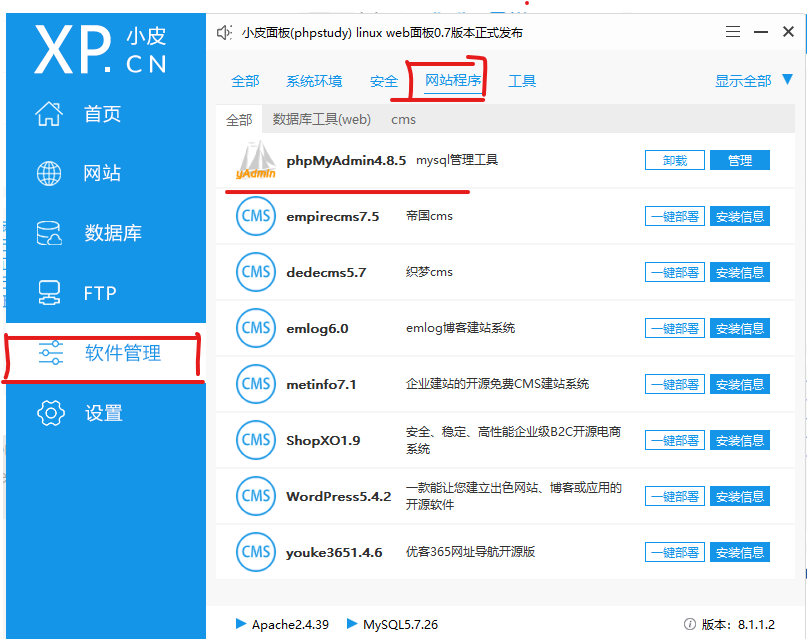Viewport: 807px width, 639px height.
Task: Click the MySQL5.7.26 status label
Action: click(x=400, y=624)
